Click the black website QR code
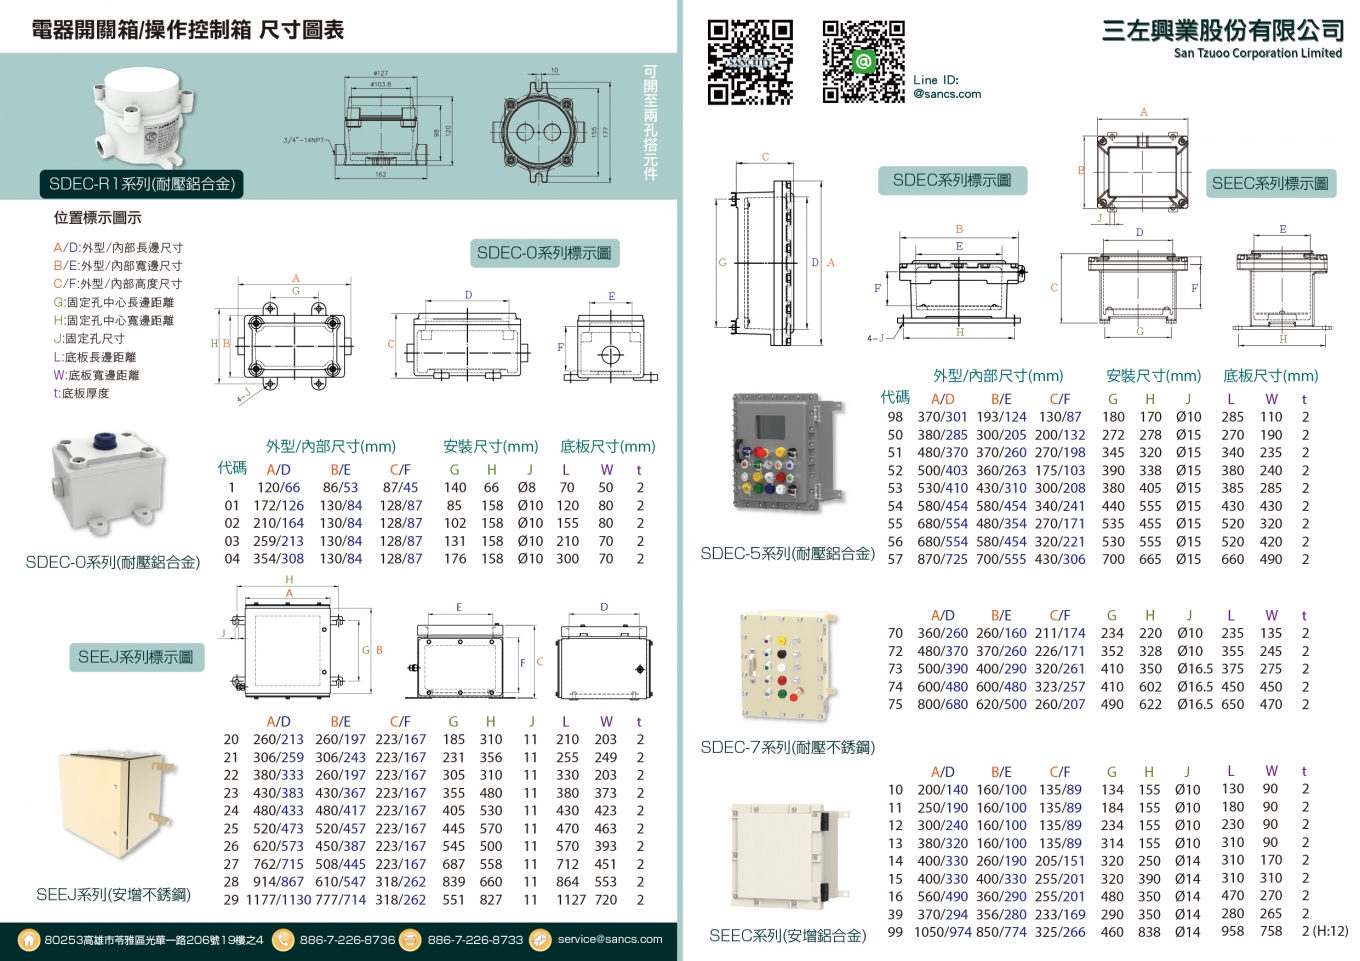The height and width of the screenshot is (961, 1360). click(750, 62)
